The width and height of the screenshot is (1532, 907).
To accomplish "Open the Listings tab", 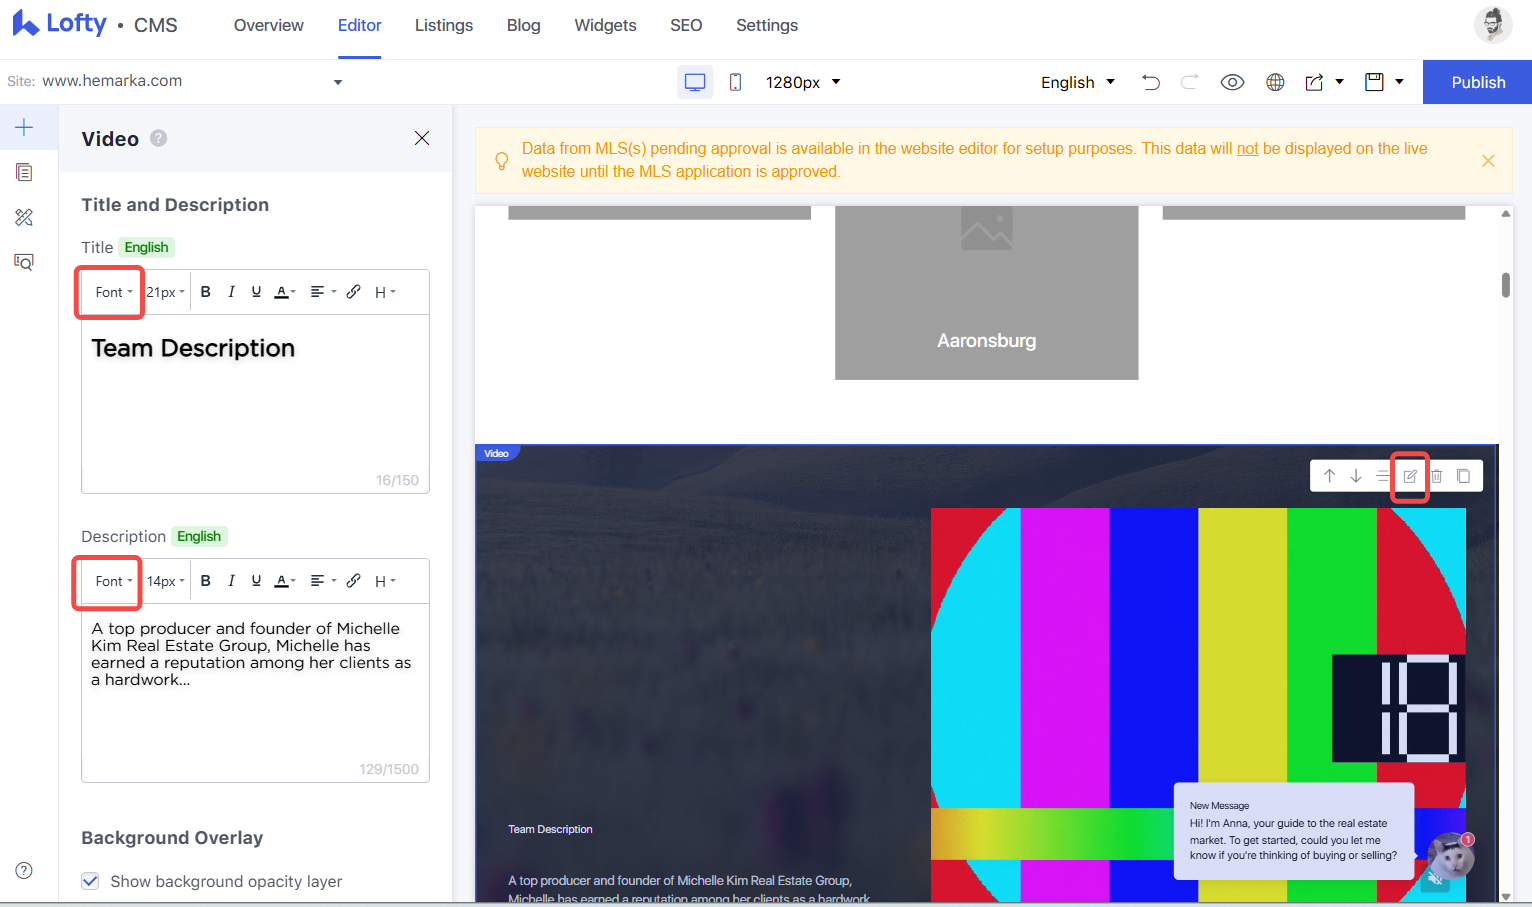I will [x=444, y=25].
